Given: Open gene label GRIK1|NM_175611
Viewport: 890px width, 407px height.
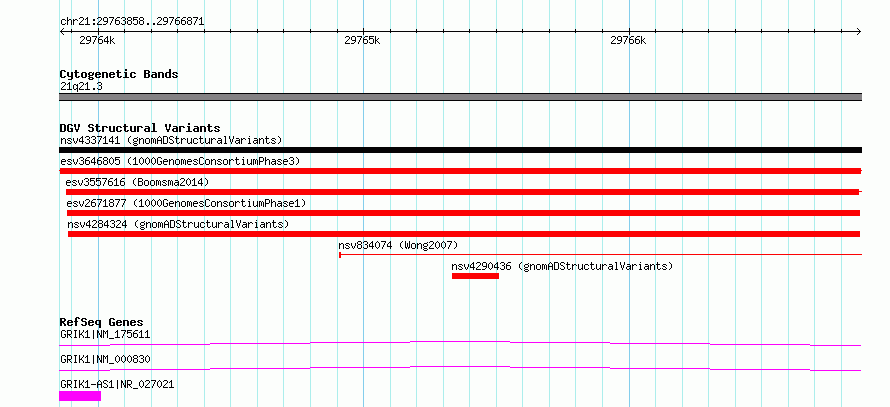Looking at the screenshot, I should (105, 334).
